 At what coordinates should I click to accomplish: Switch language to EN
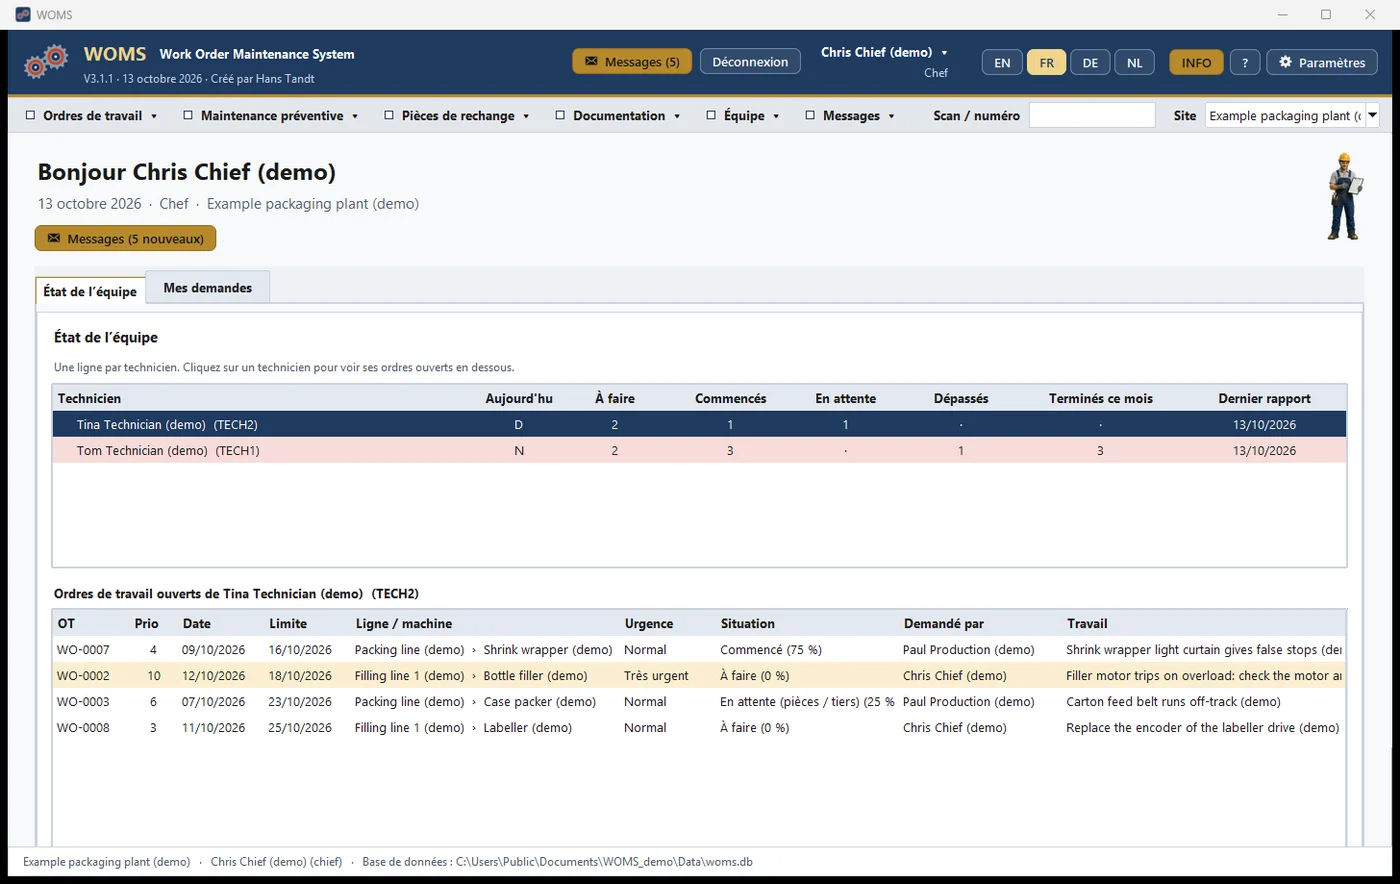pyautogui.click(x=1002, y=62)
